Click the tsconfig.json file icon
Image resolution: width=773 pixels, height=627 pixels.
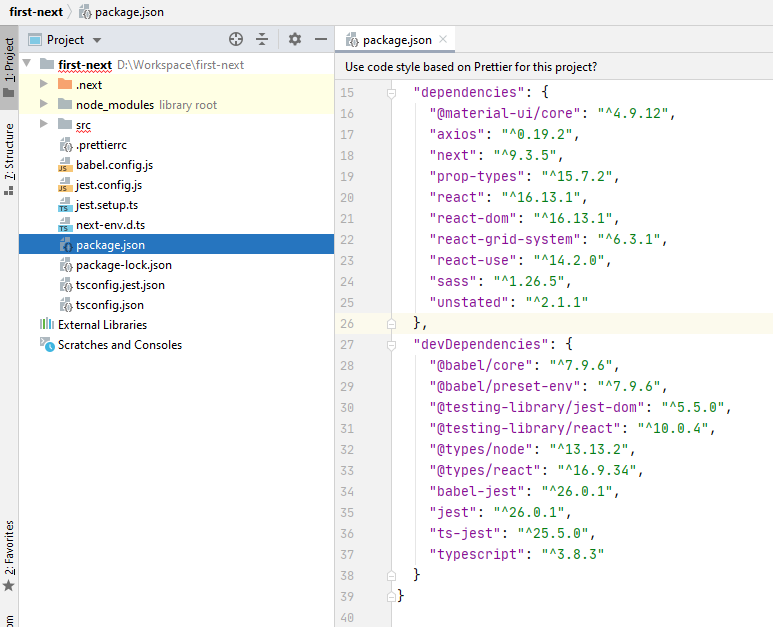[x=66, y=305]
